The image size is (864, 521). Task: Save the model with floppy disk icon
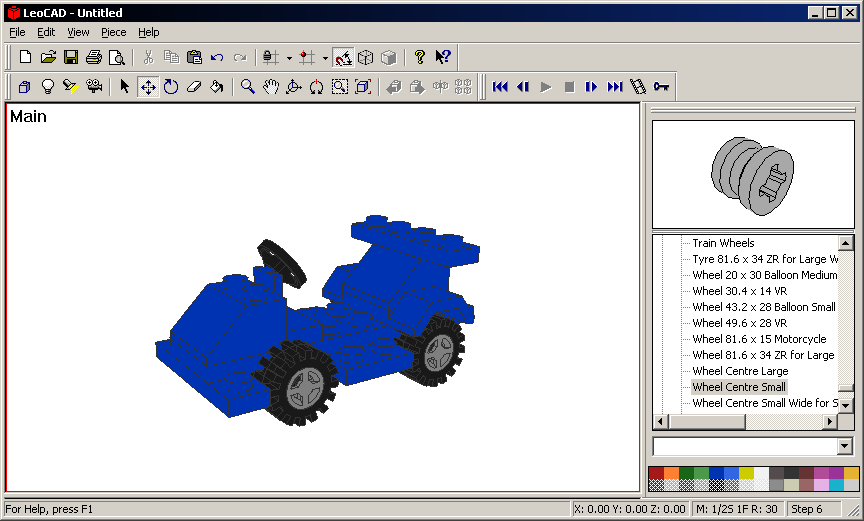tap(71, 57)
